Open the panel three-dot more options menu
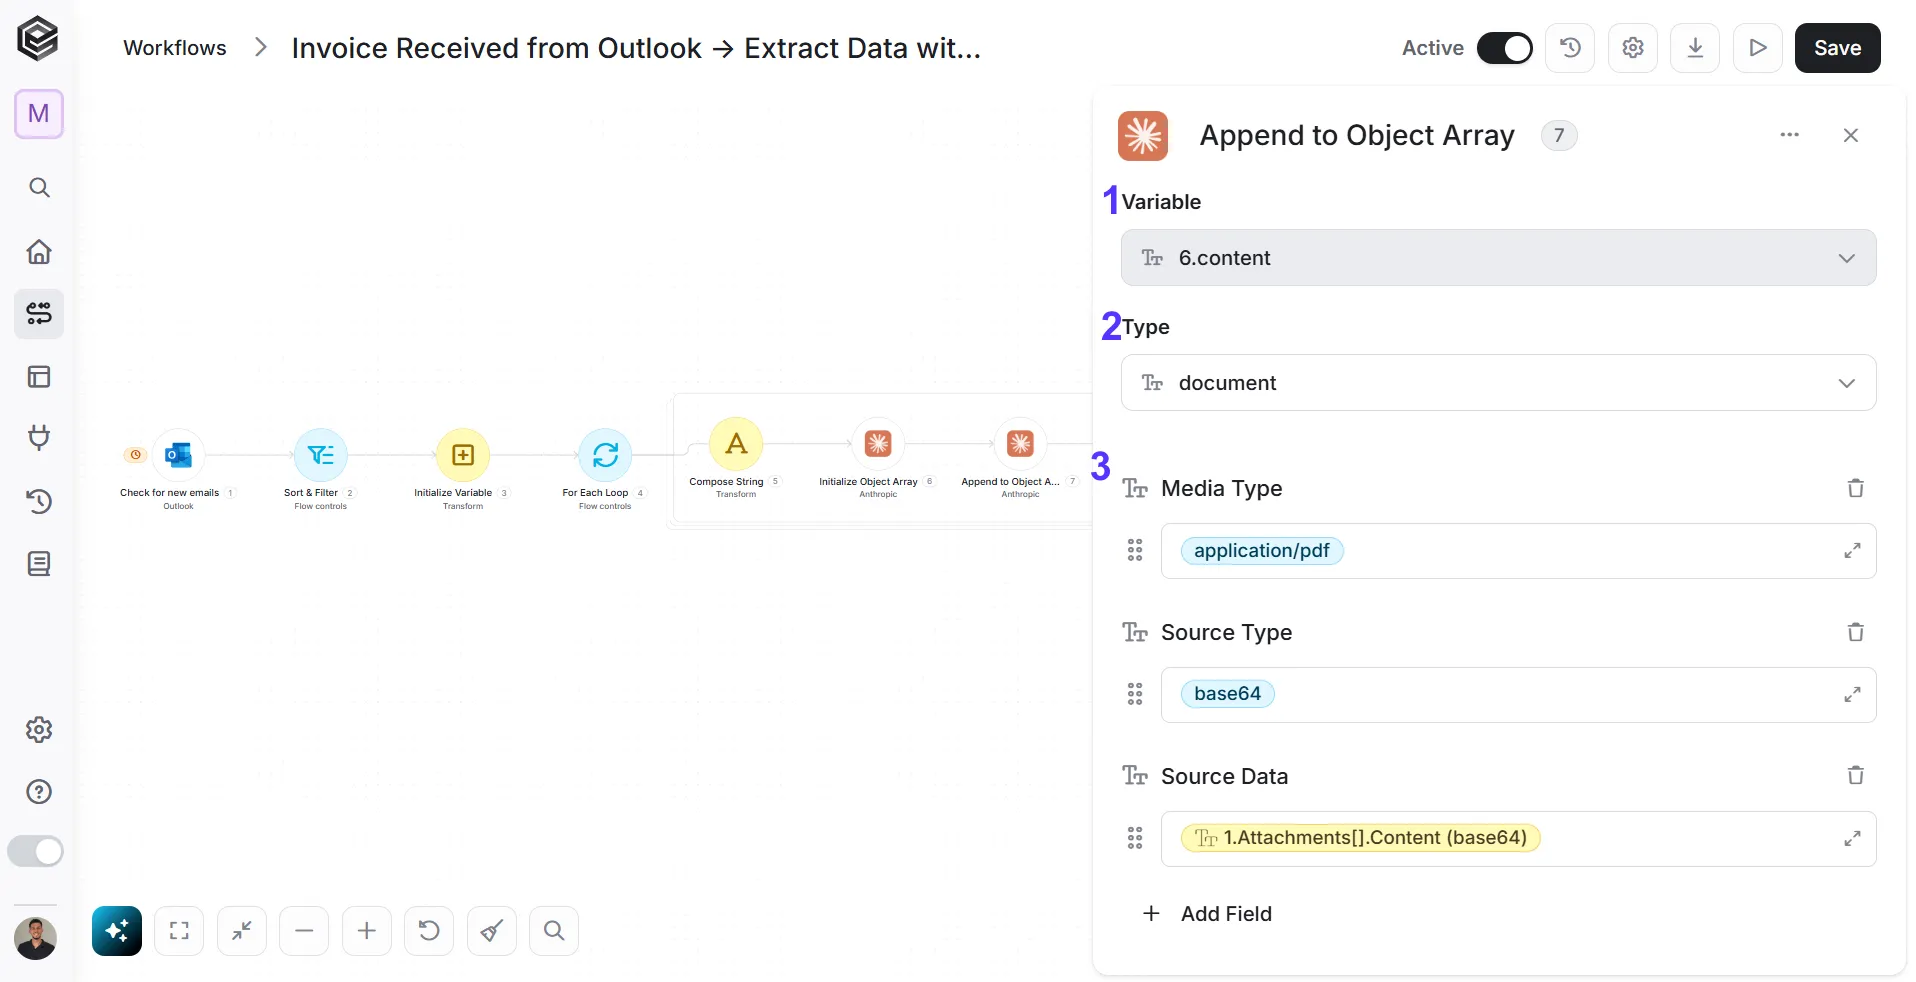 tap(1789, 135)
